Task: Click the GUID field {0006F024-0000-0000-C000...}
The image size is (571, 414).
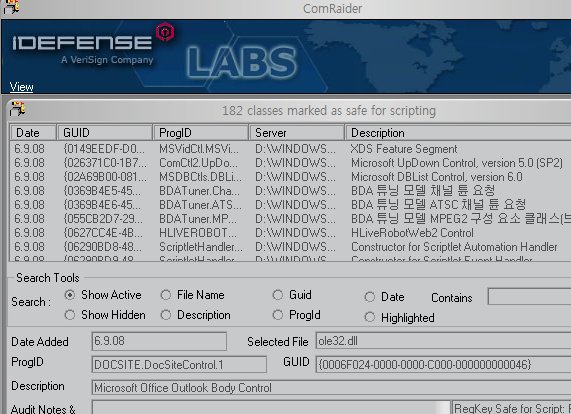Action: coord(443,364)
